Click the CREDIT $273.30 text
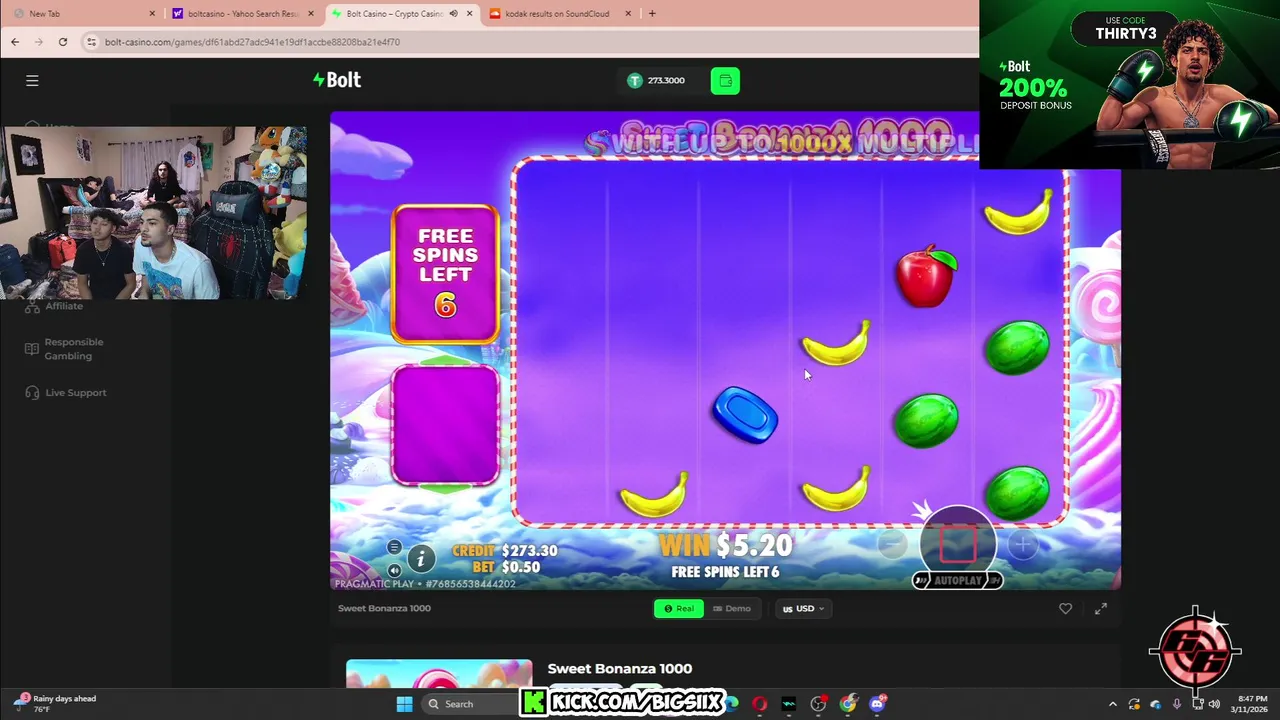Screen dimensions: 1280x720 (x=505, y=551)
